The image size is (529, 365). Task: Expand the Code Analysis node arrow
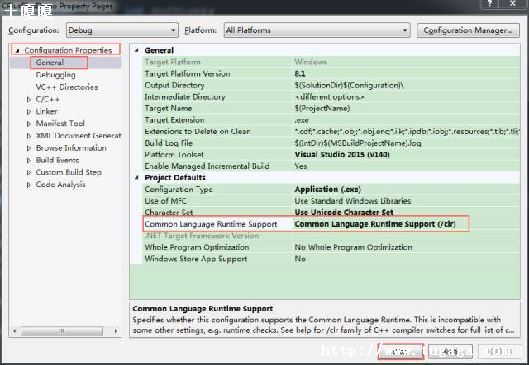tap(29, 184)
